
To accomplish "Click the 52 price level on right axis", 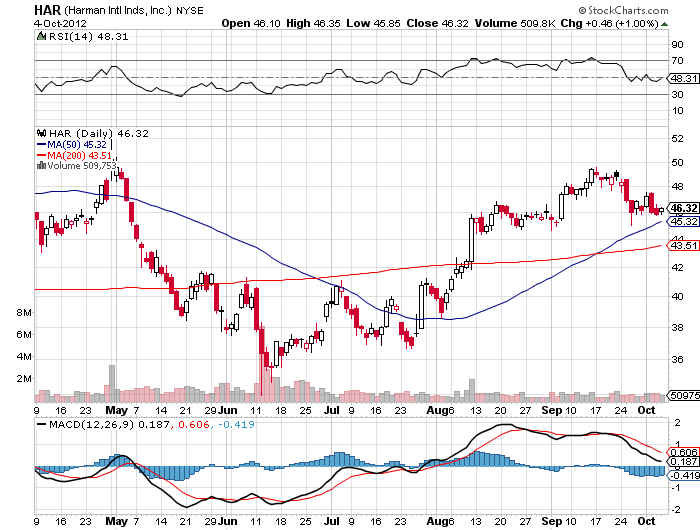I will pos(677,138).
